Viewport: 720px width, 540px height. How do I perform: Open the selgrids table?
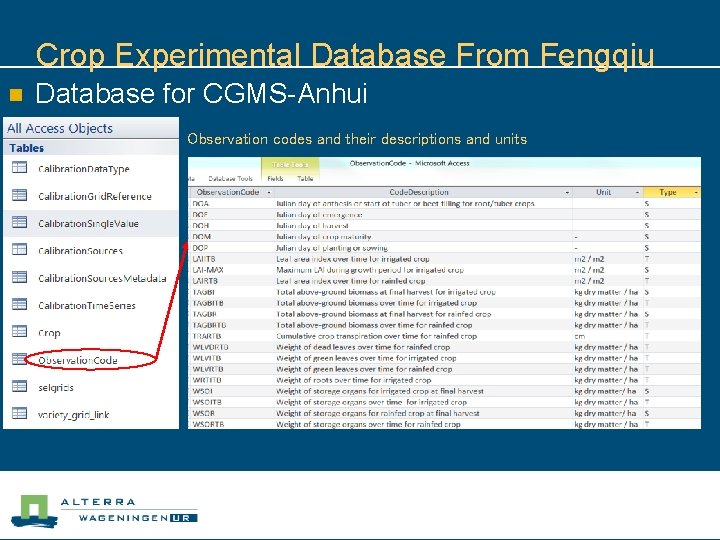point(56,388)
